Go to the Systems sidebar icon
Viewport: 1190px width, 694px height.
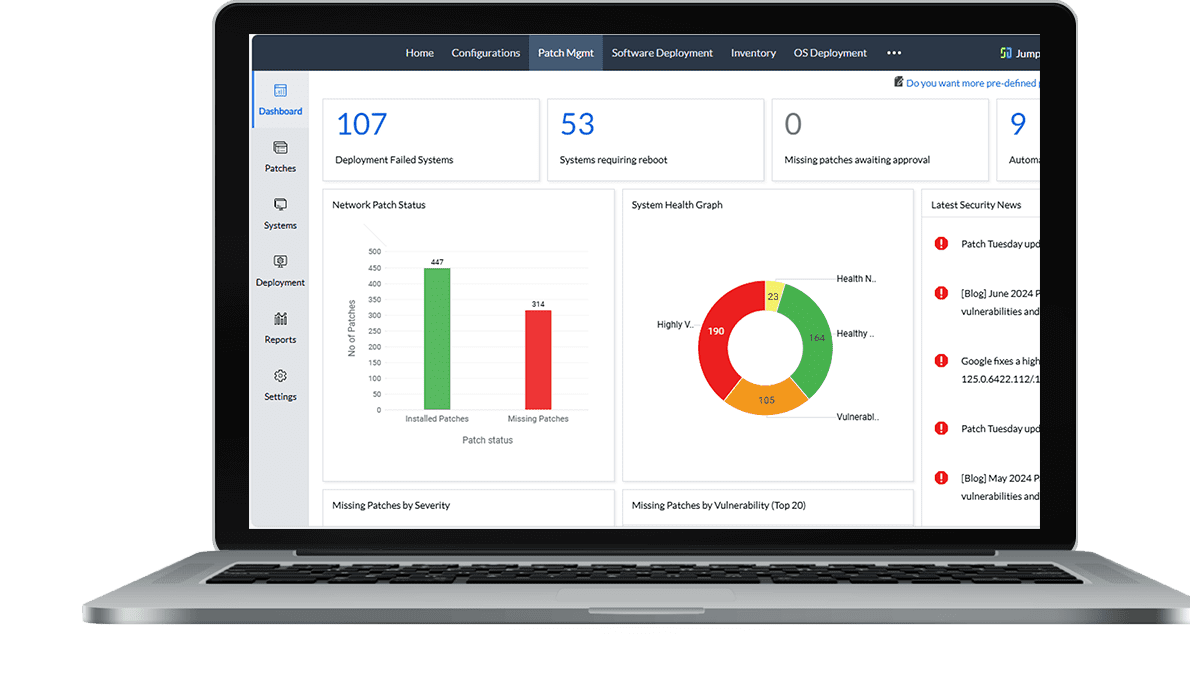click(x=280, y=205)
